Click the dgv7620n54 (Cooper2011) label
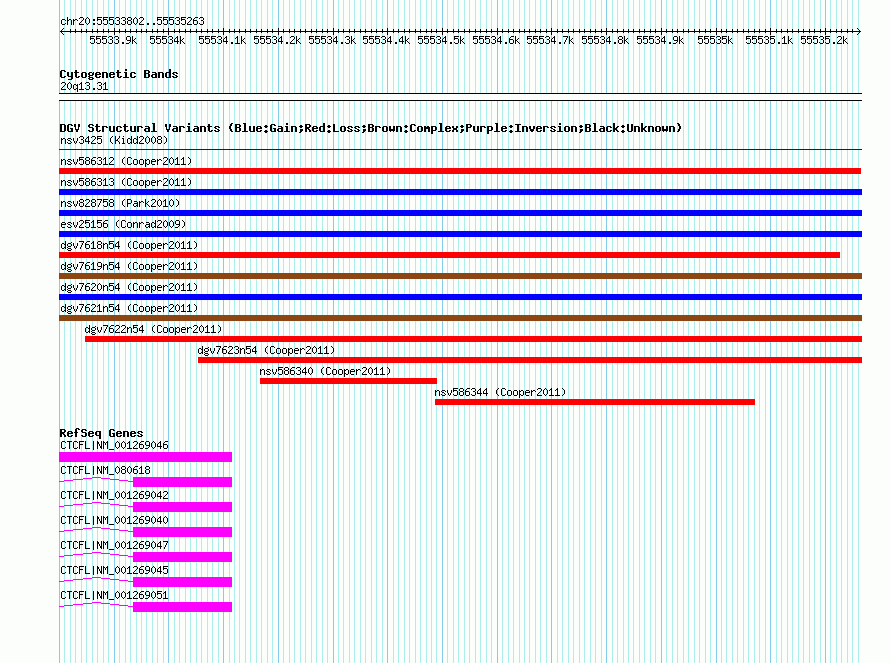The width and height of the screenshot is (890, 663). 129,287
